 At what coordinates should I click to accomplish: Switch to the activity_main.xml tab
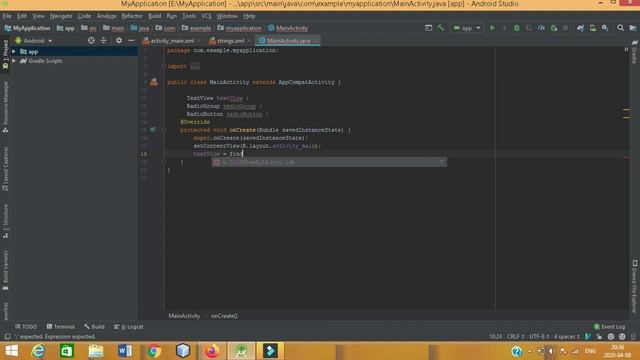(171, 41)
